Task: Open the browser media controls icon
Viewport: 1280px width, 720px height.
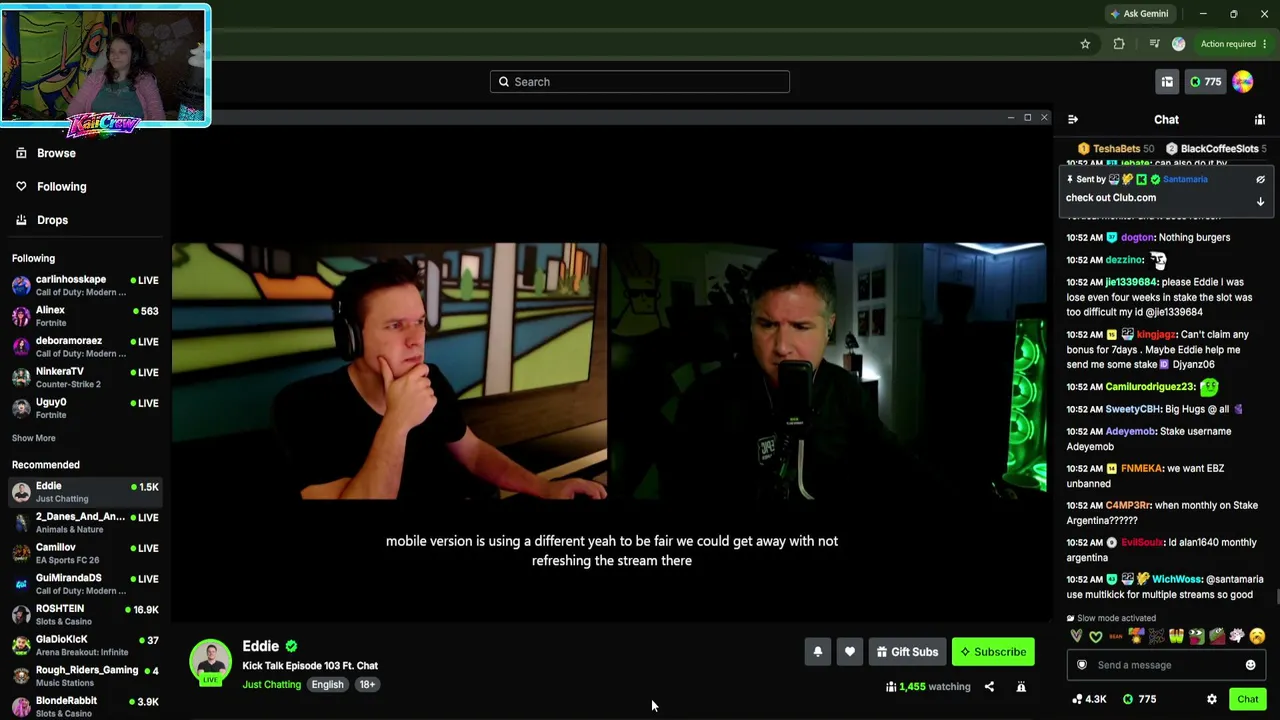Action: [1154, 44]
